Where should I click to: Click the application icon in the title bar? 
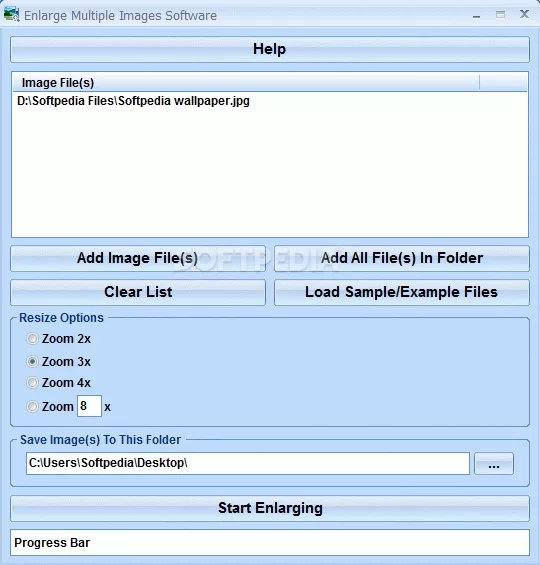click(x=11, y=14)
